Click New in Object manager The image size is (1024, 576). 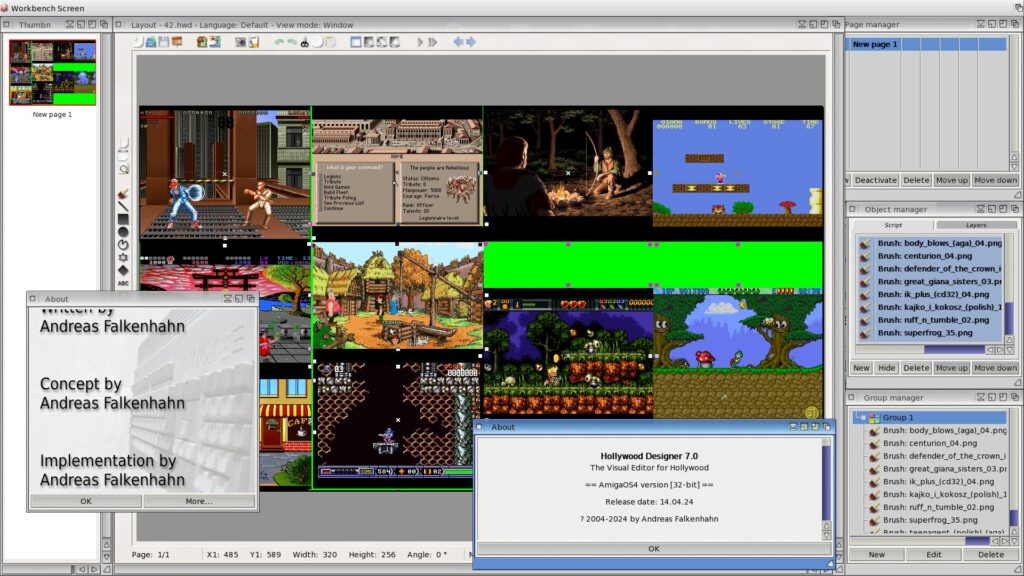click(861, 368)
